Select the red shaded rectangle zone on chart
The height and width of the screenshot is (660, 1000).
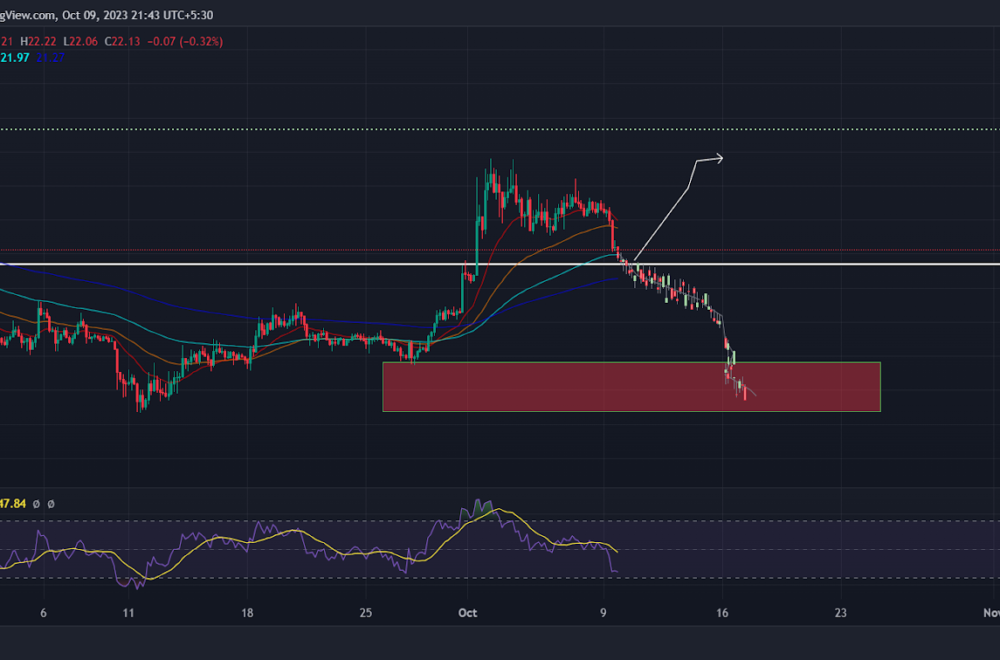pos(631,387)
